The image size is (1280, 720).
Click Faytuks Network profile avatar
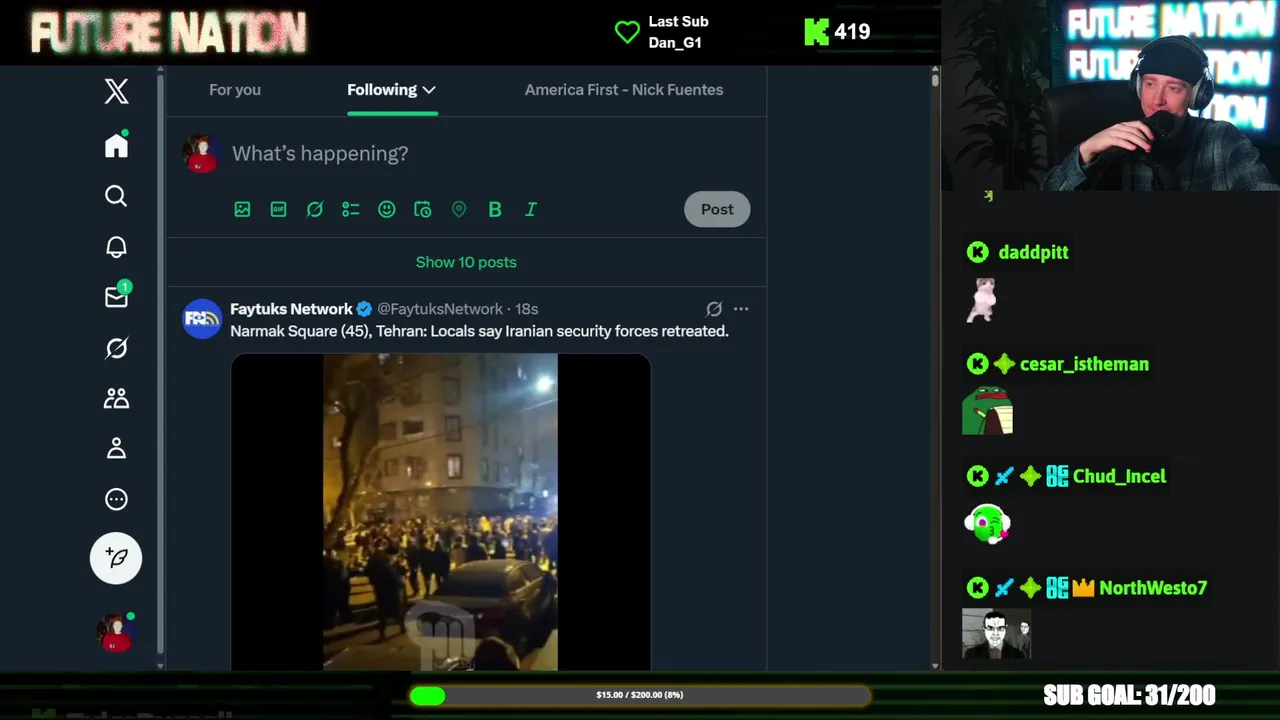pyautogui.click(x=201, y=319)
